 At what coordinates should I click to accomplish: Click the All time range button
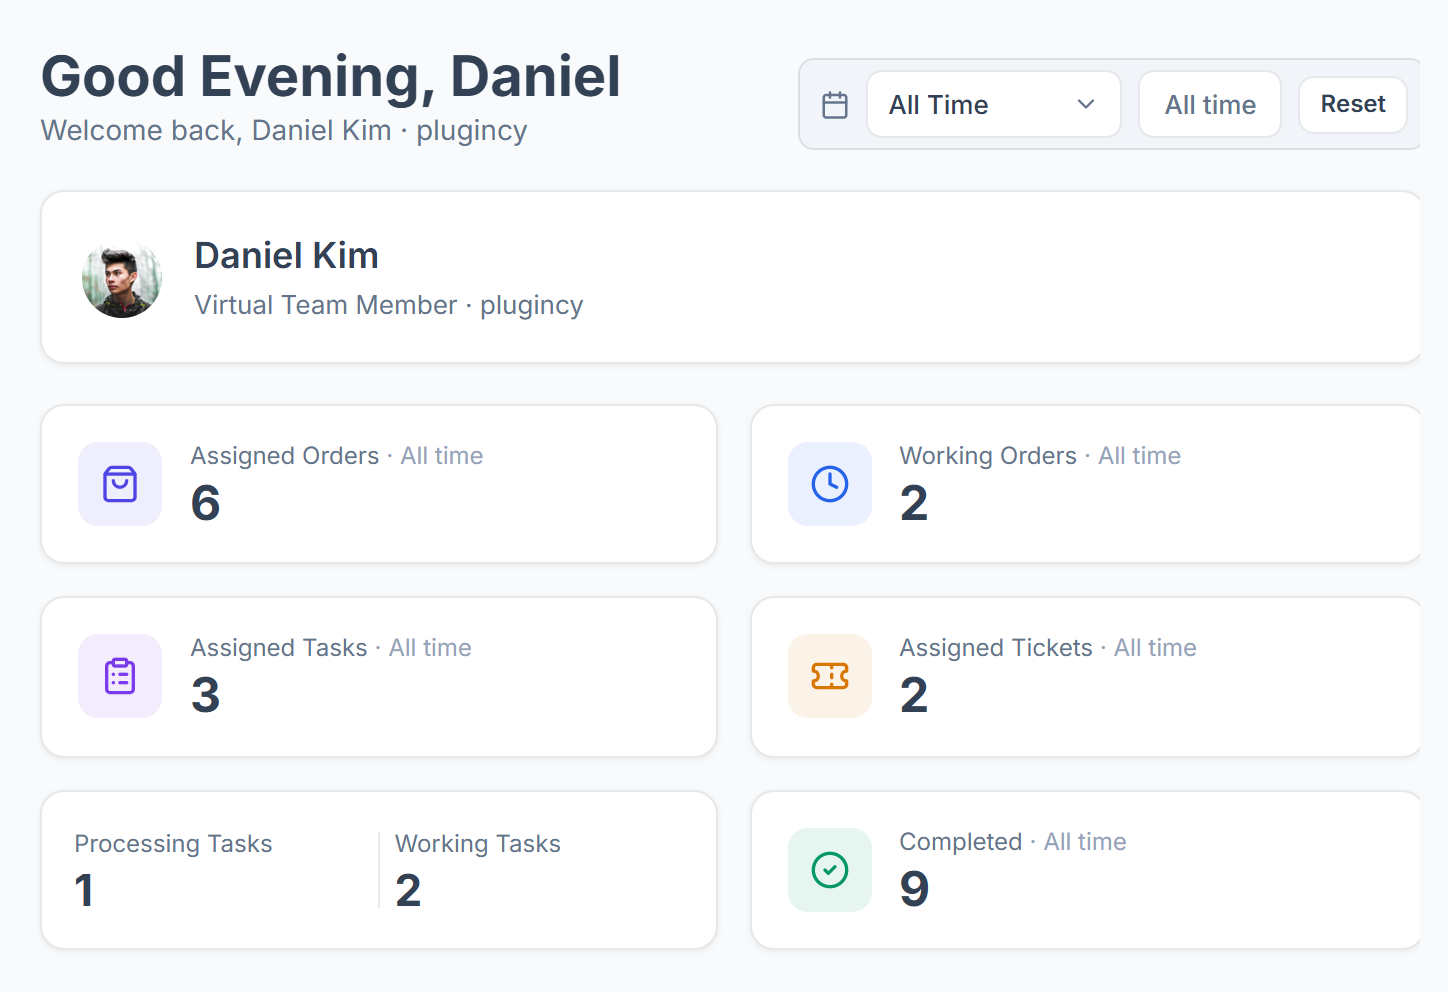pos(1210,104)
